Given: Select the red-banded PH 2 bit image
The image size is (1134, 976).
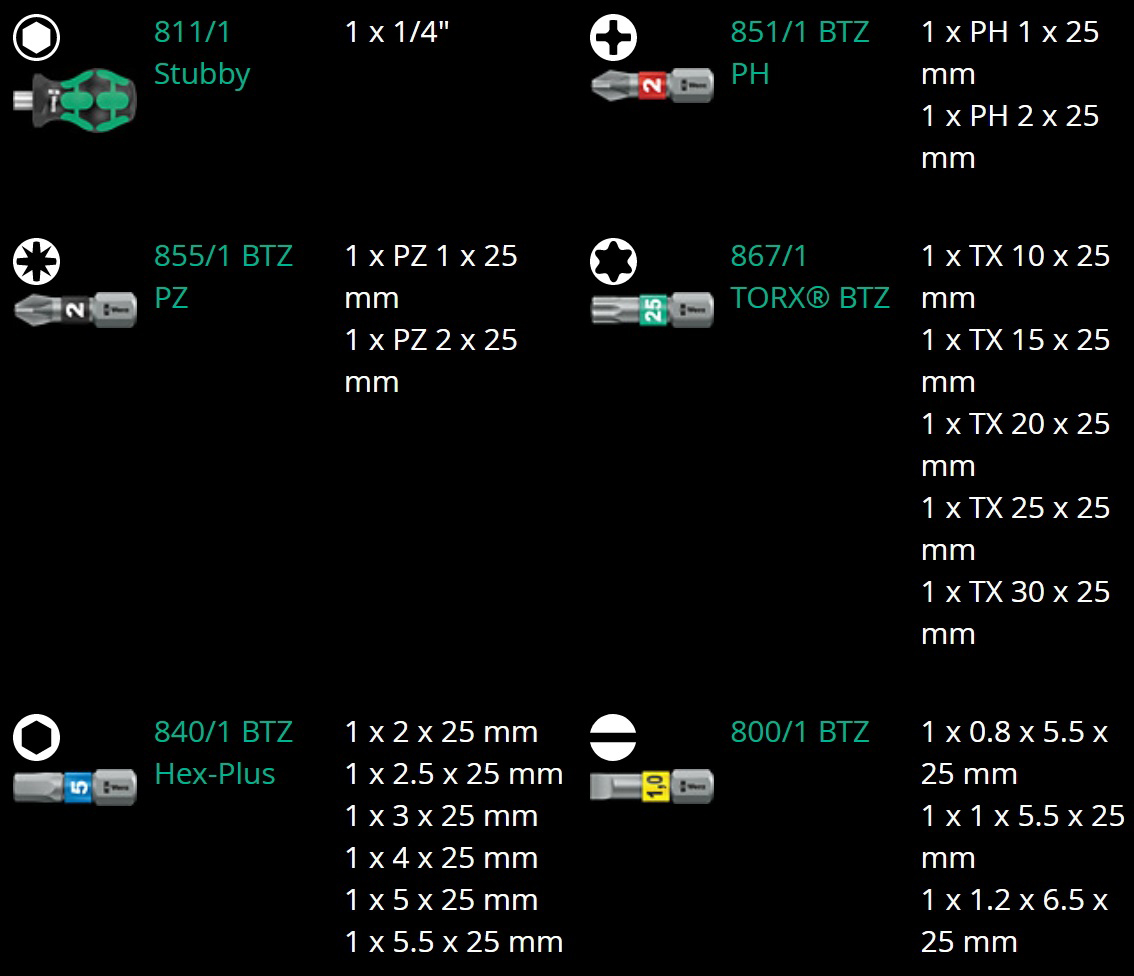Looking at the screenshot, I should [x=652, y=86].
